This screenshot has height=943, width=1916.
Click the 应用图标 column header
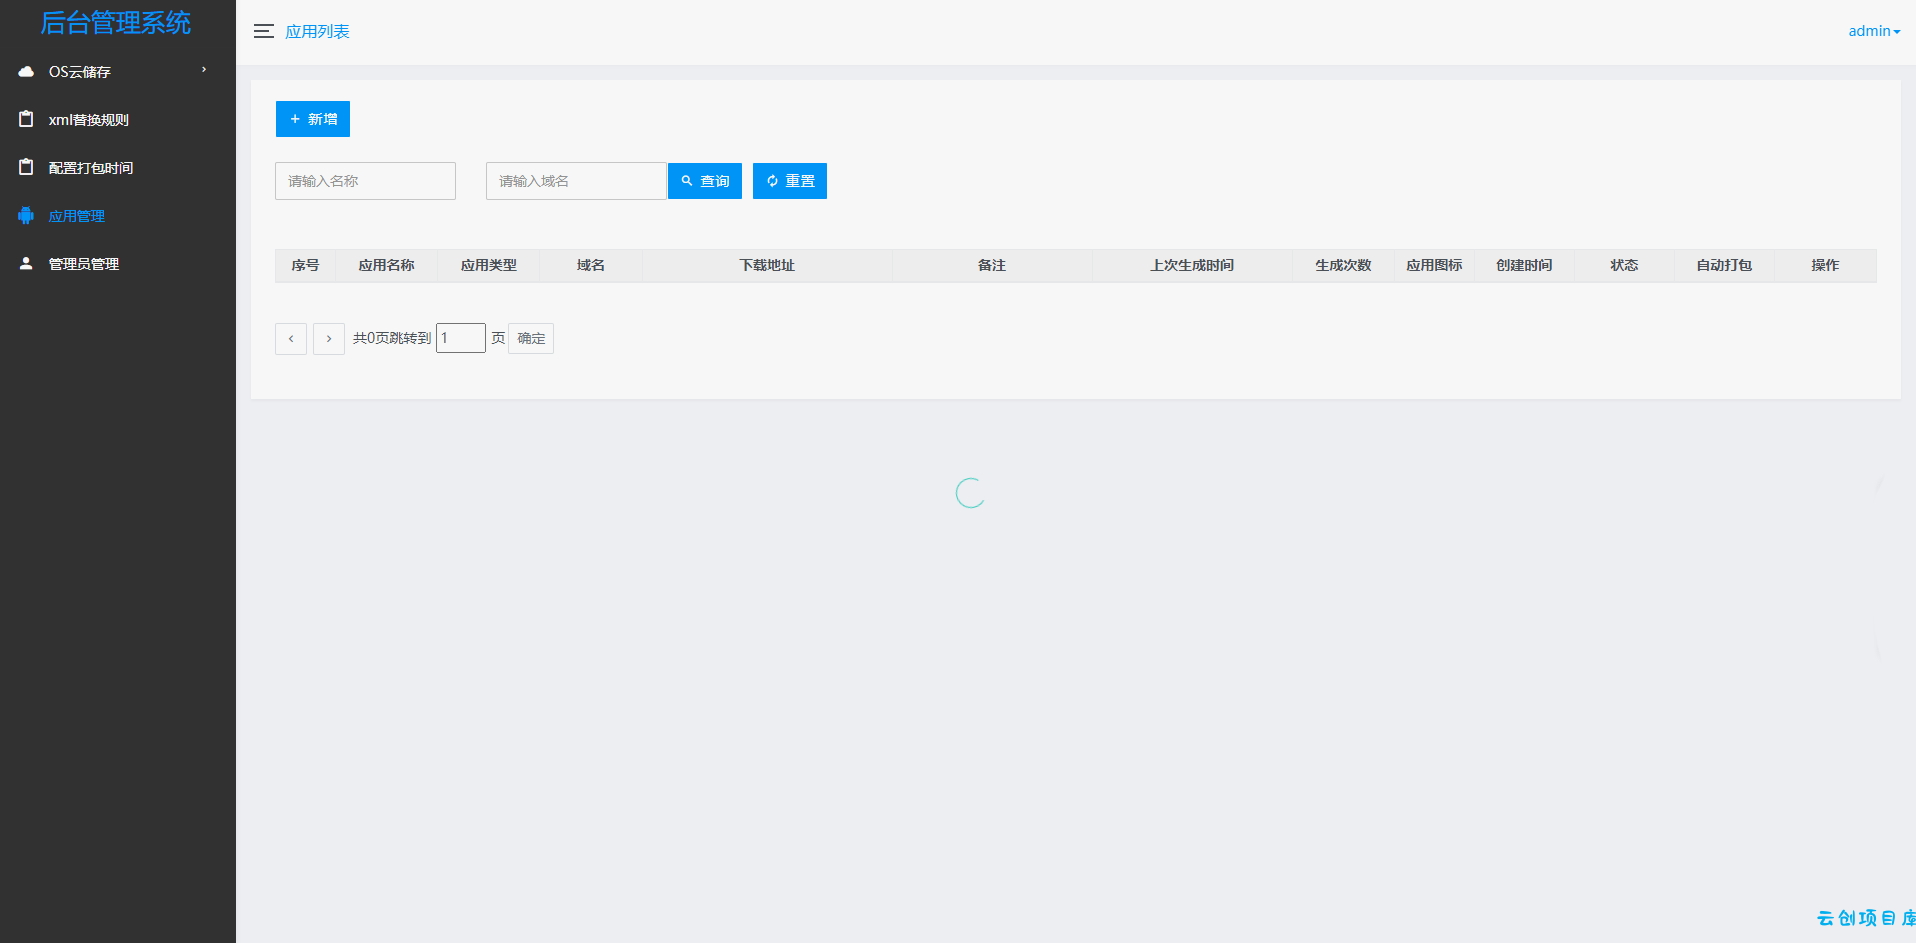(1434, 265)
